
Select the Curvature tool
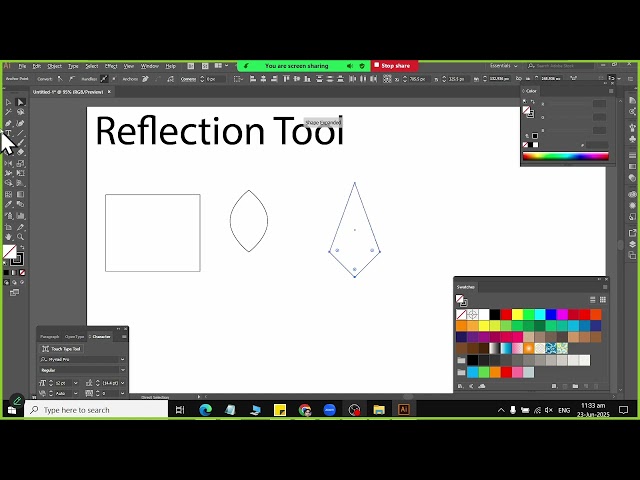20,123
